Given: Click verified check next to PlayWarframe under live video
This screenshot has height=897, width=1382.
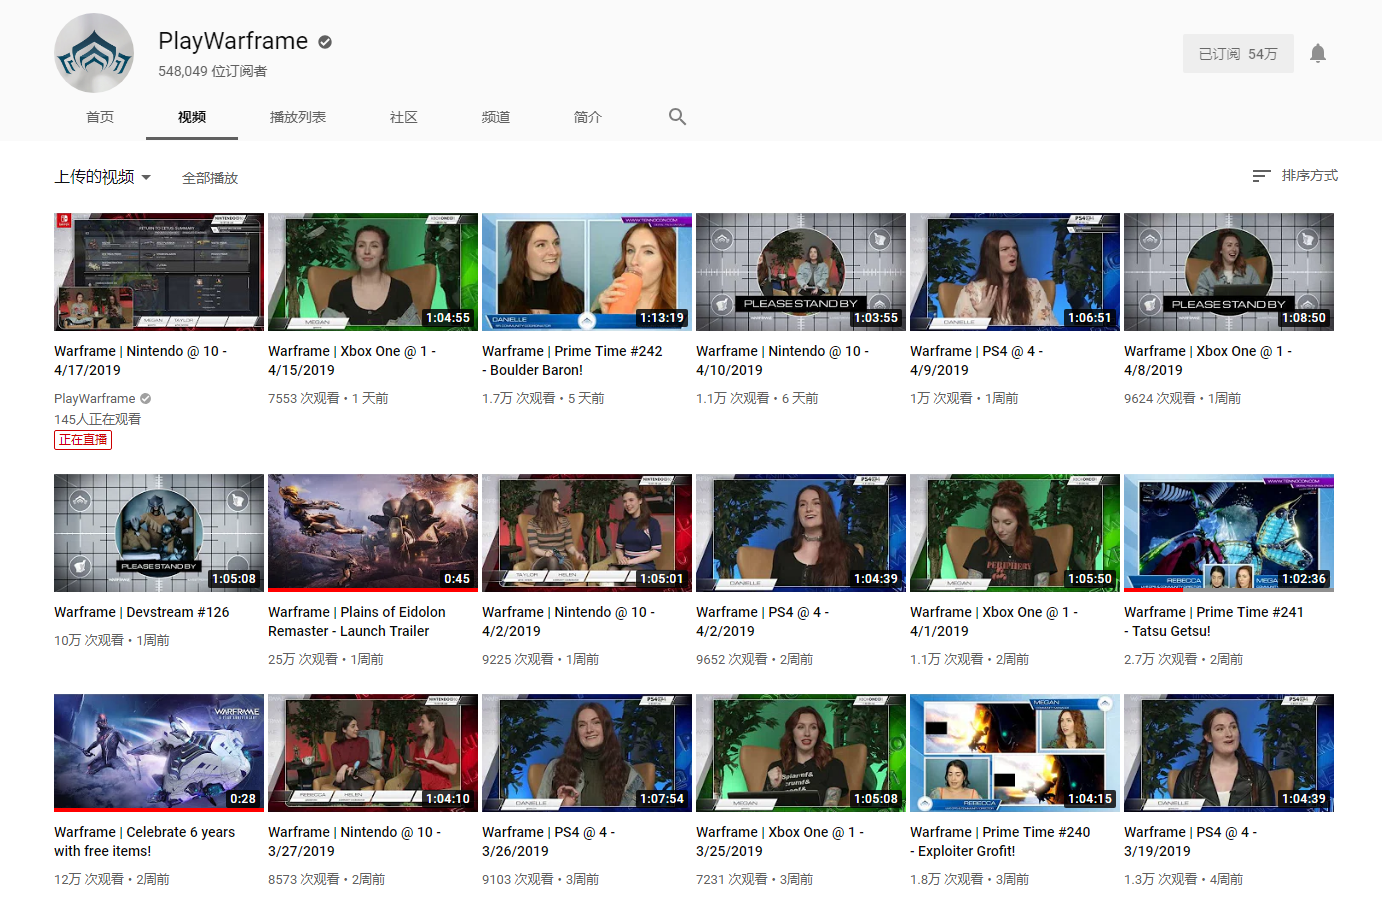Looking at the screenshot, I should click(146, 398).
